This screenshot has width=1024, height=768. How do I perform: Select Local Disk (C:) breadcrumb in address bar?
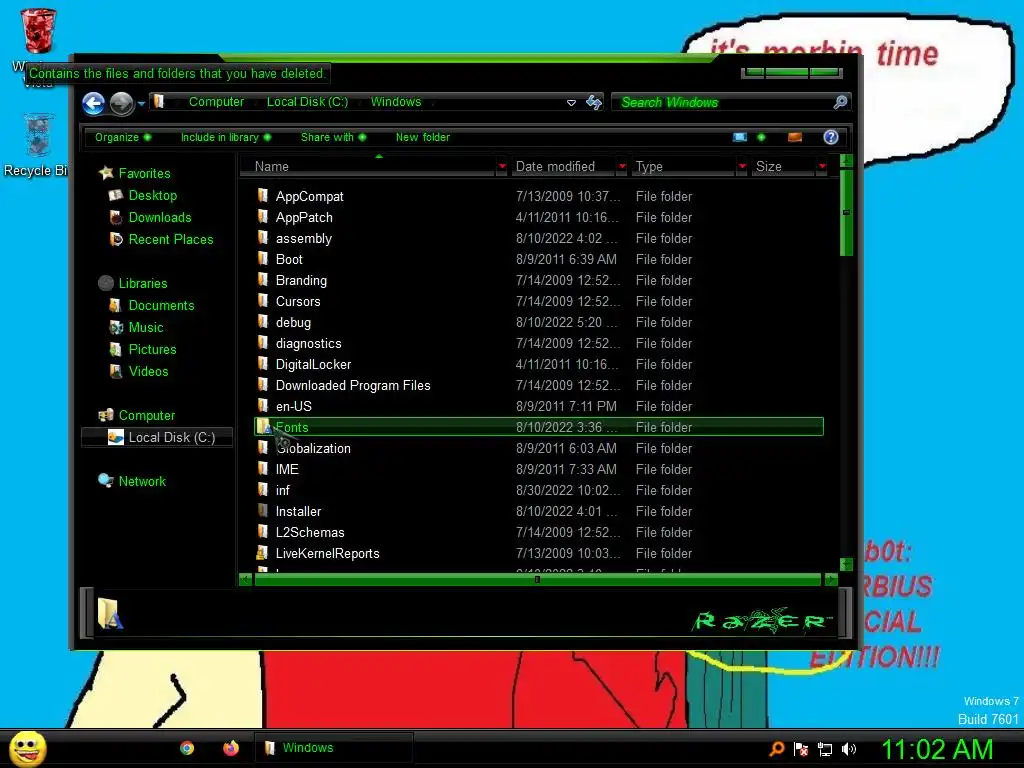(307, 102)
